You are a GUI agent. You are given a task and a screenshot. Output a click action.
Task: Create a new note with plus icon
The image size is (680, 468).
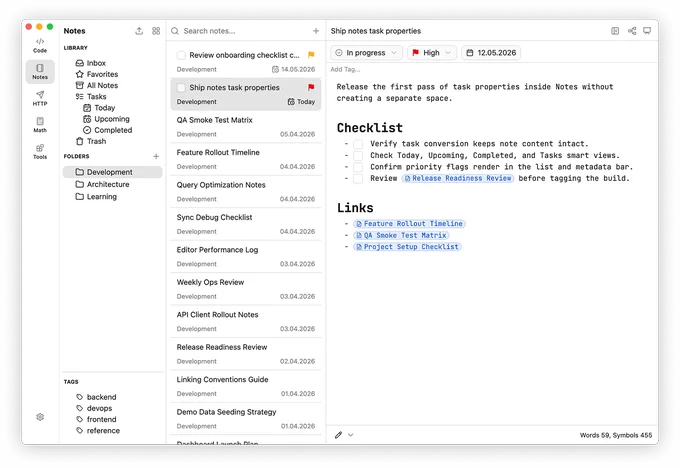pyautogui.click(x=316, y=31)
